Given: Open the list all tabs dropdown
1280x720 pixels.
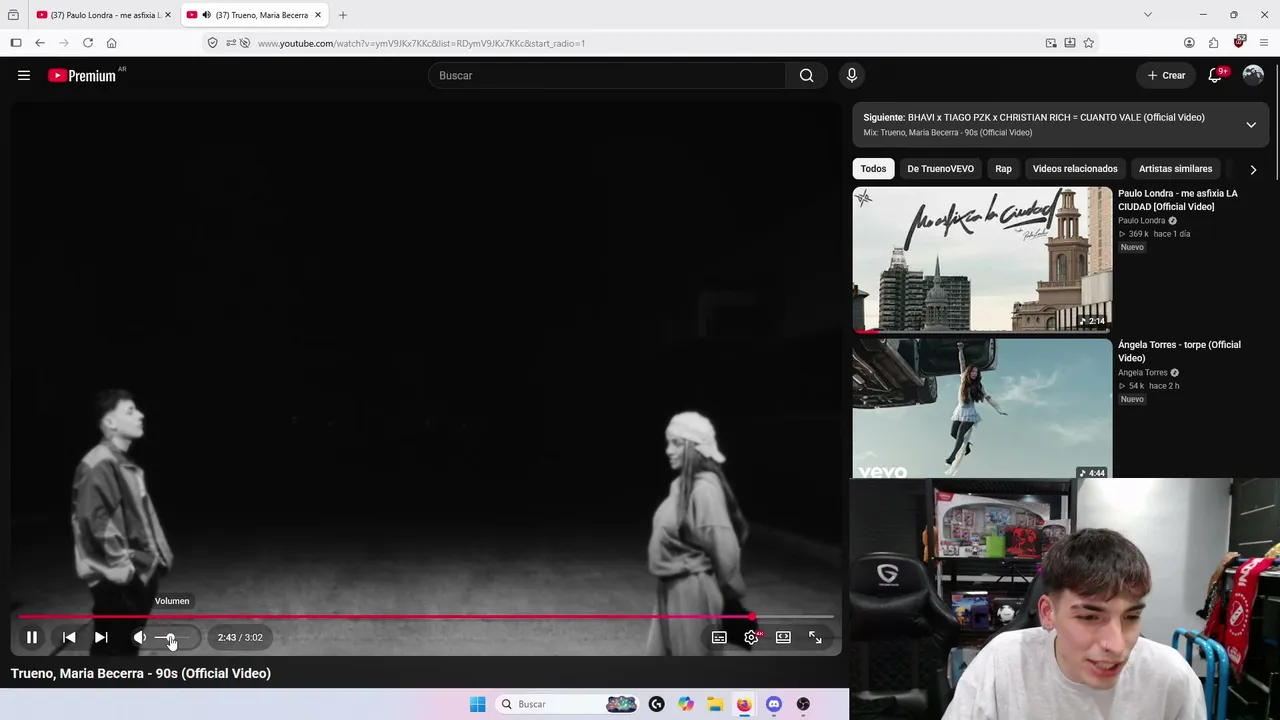Looking at the screenshot, I should tap(1148, 15).
